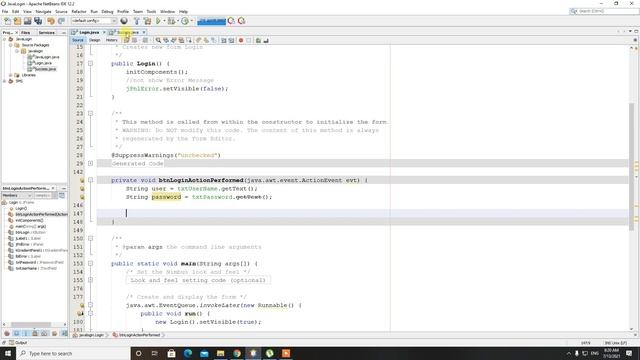Click the Navigator filter icon showing inherited members
Viewport: 640px width, 360px height.
[7, 333]
